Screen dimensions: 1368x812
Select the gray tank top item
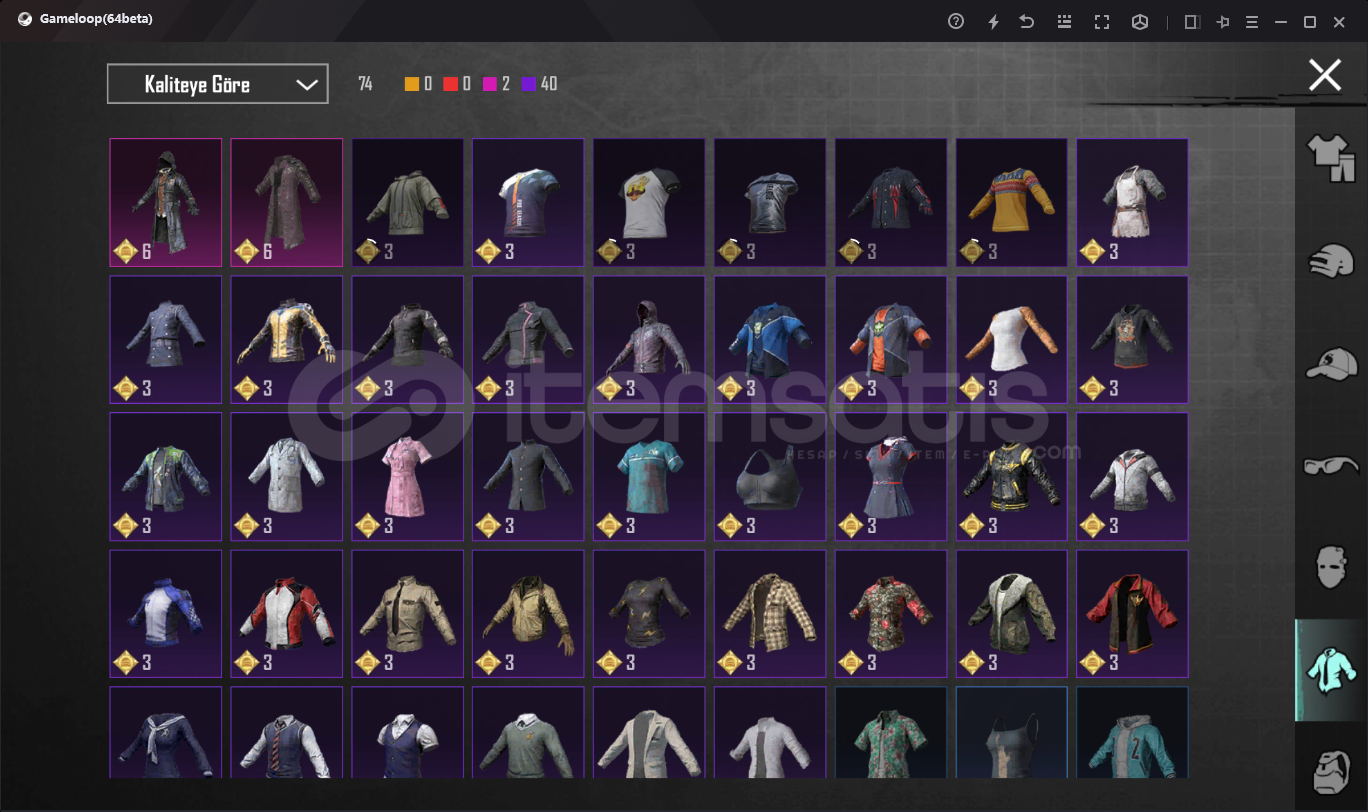[1012, 732]
